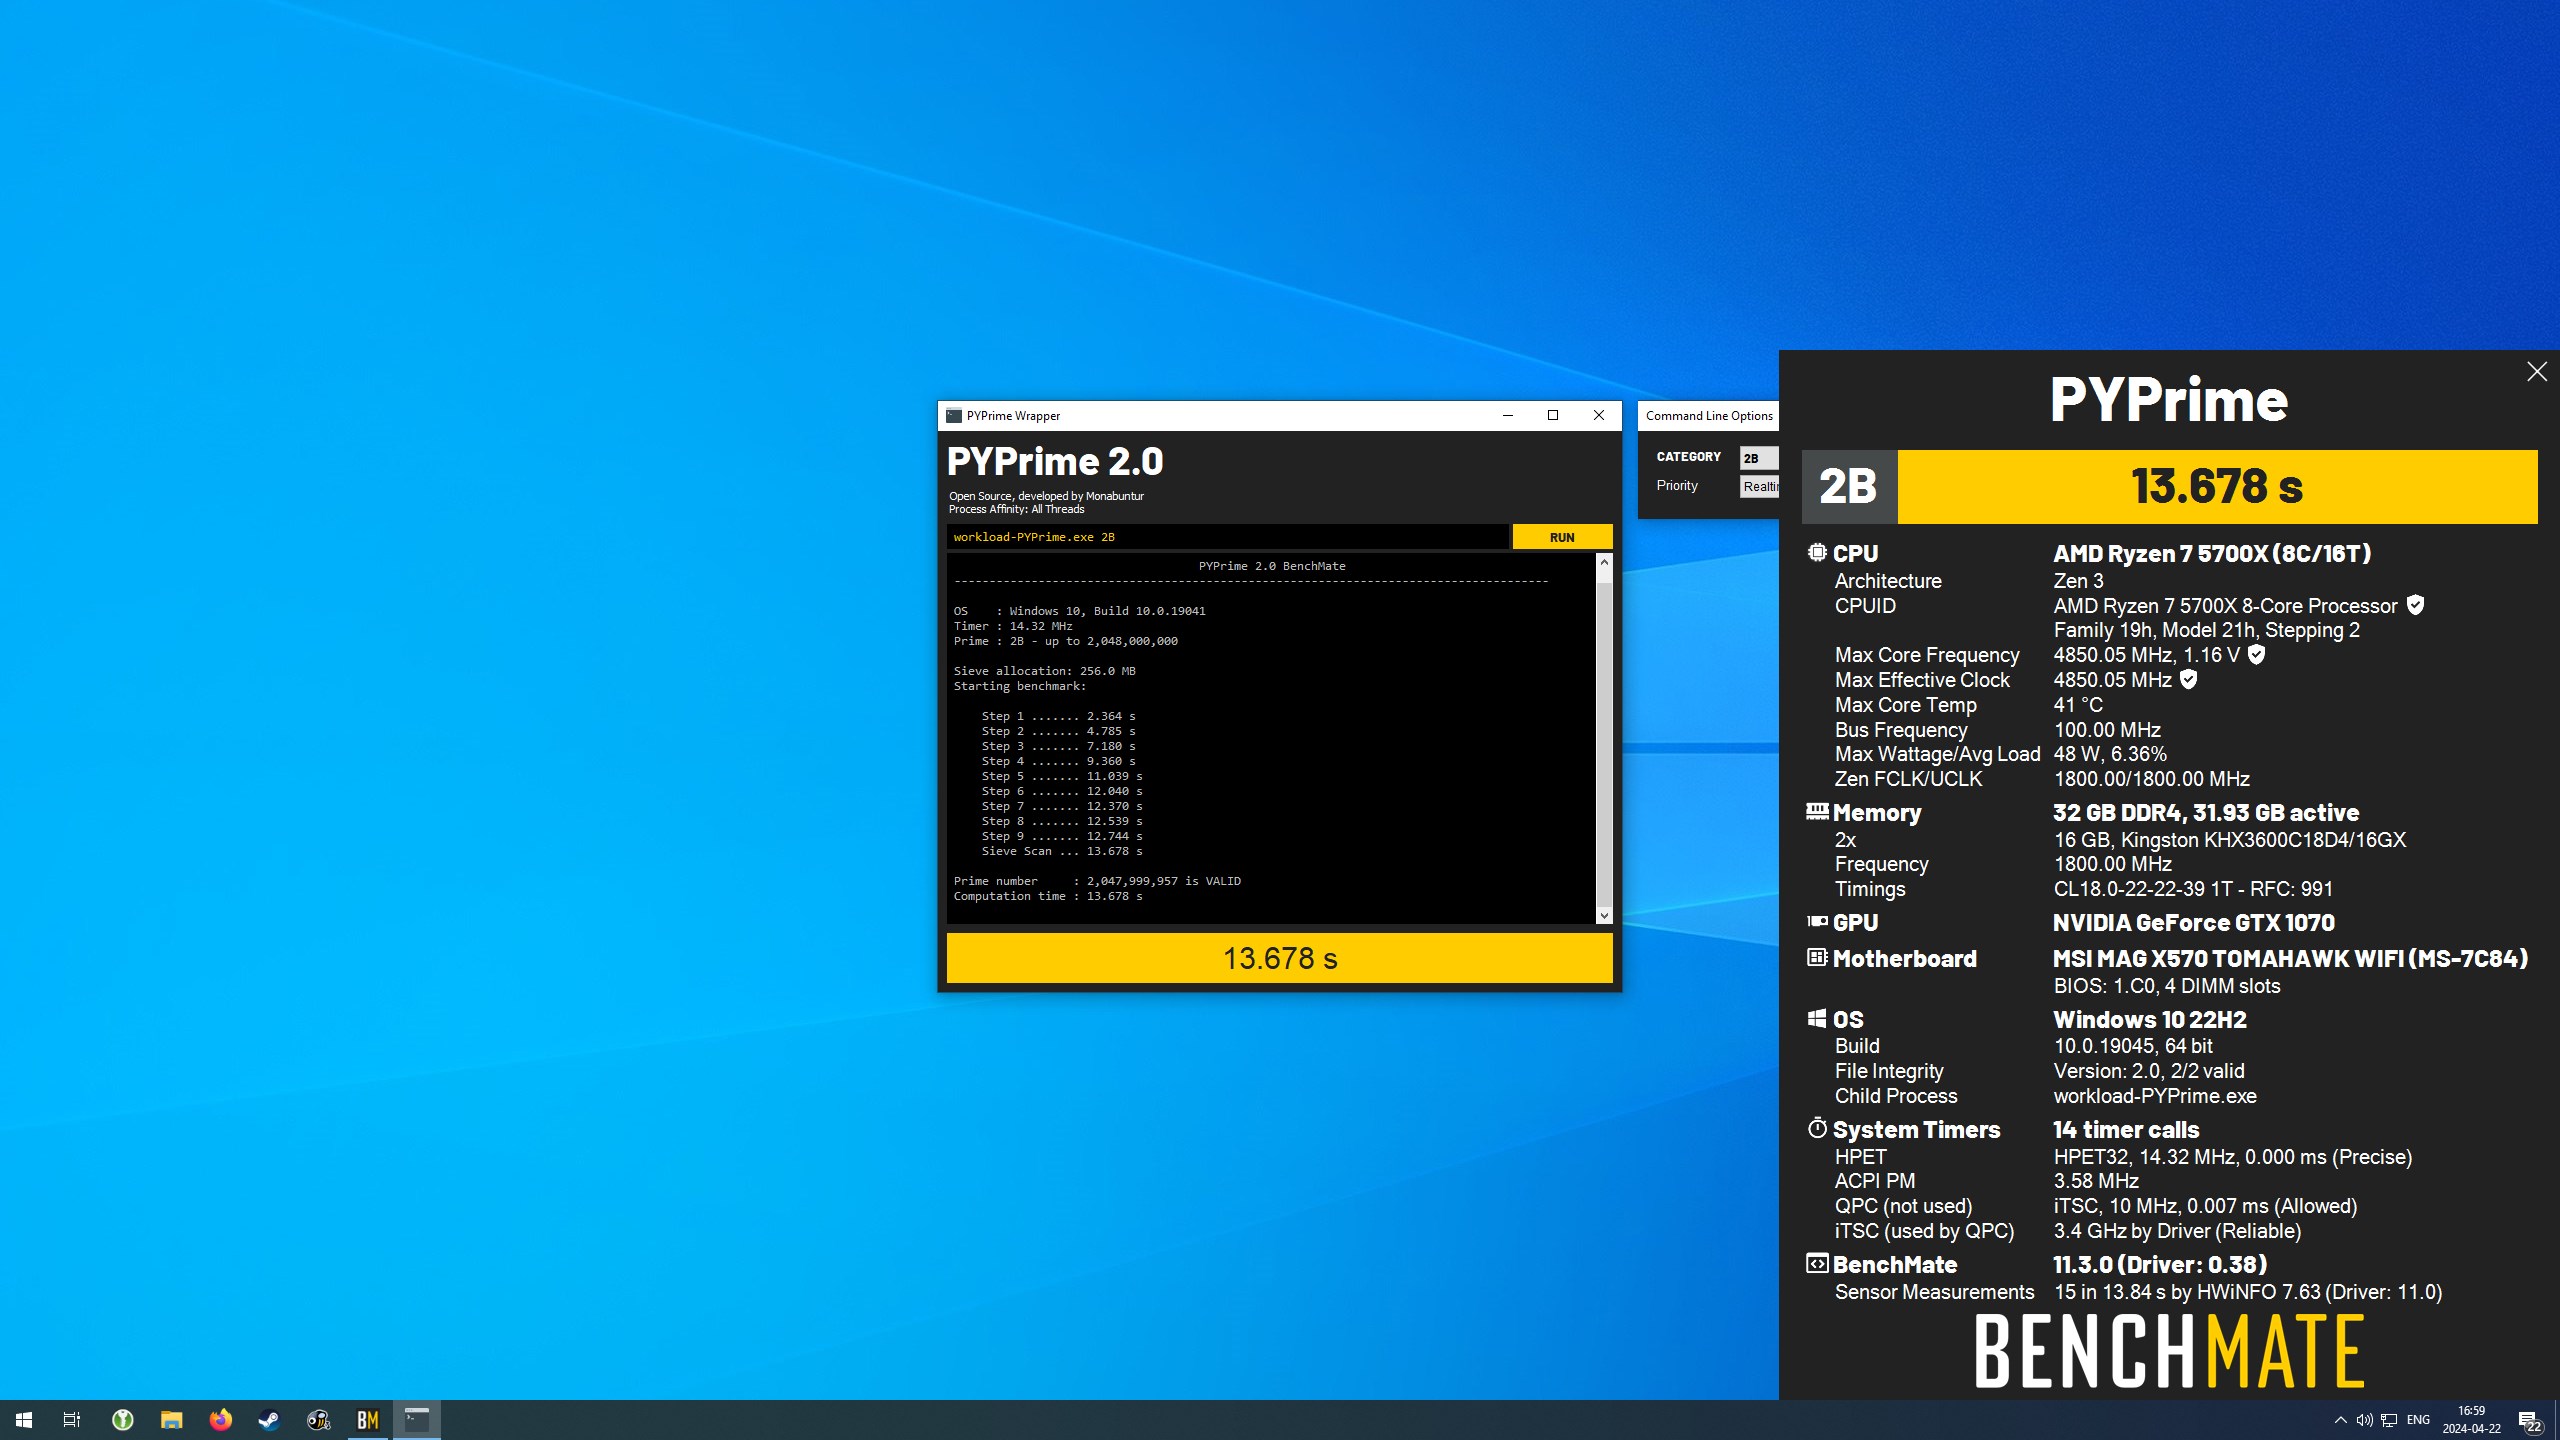Launch Firefox from the taskbar
Image resolution: width=2560 pixels, height=1440 pixels.
click(x=220, y=1420)
